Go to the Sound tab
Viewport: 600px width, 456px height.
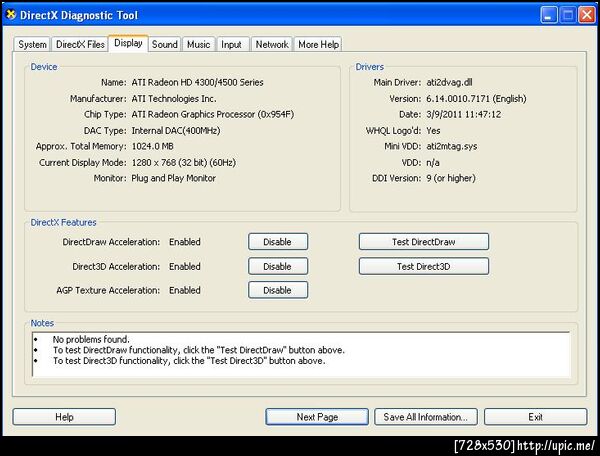tap(165, 44)
